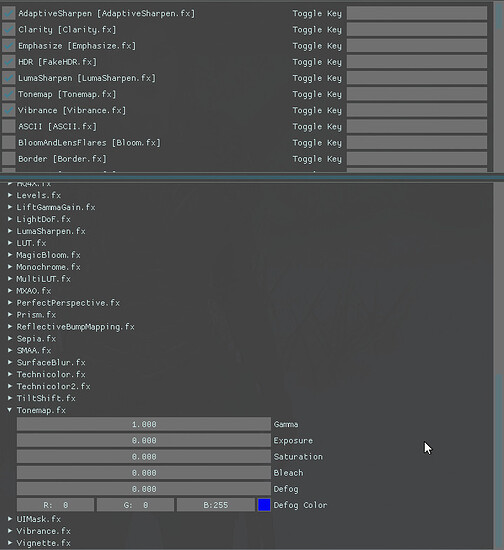Click the Clarity toggle key field
Screen dimensions: 504x550
pos(417,29)
